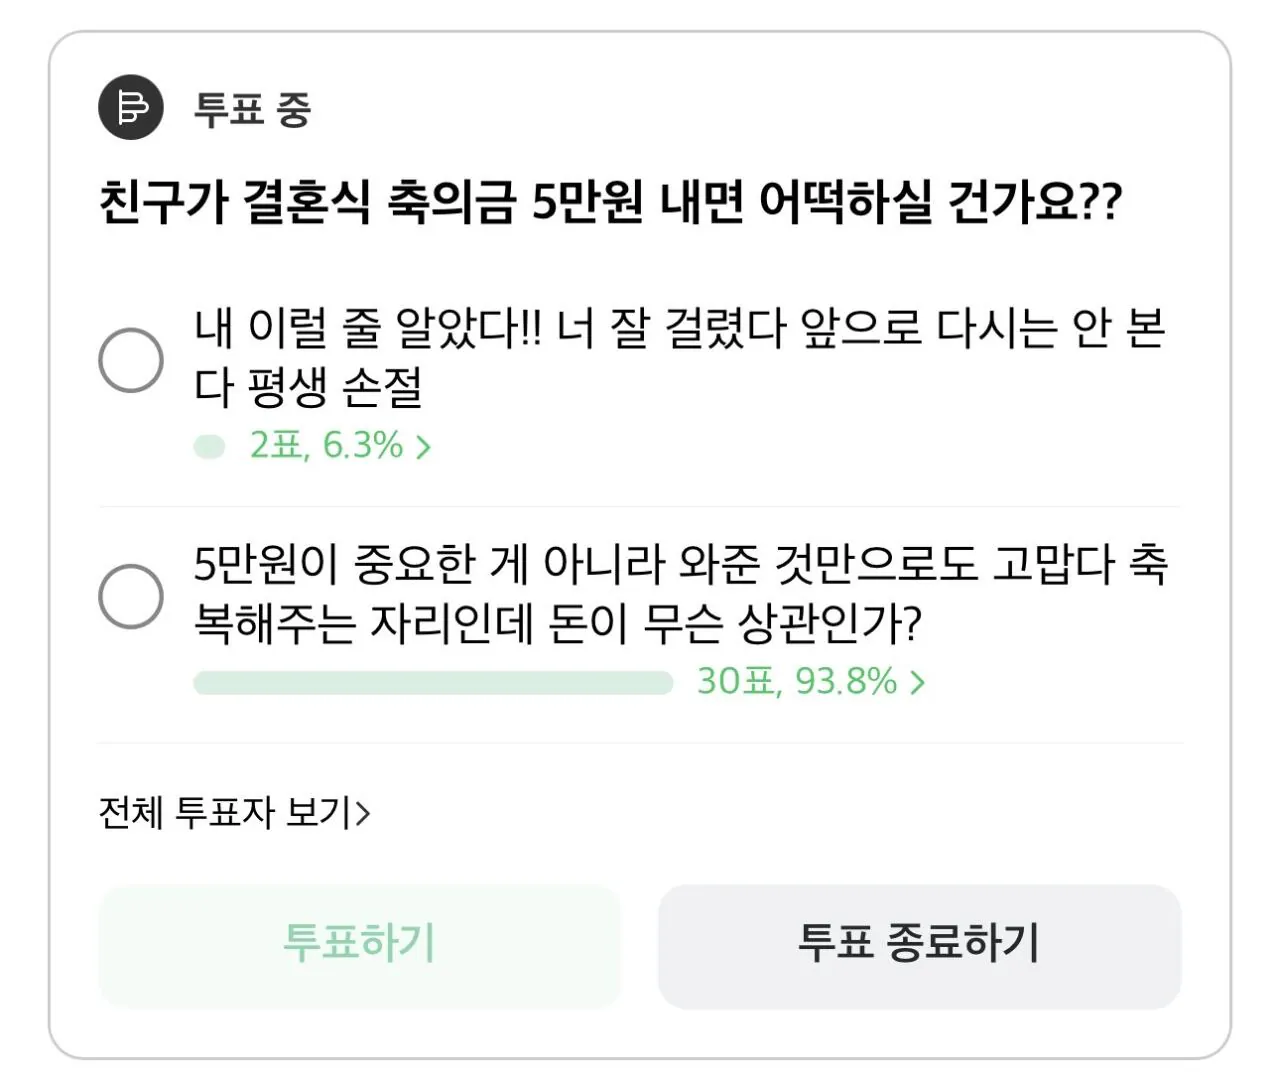Click the arrow after 전체 투표자 보기
1280x1083 pixels.
tap(362, 813)
